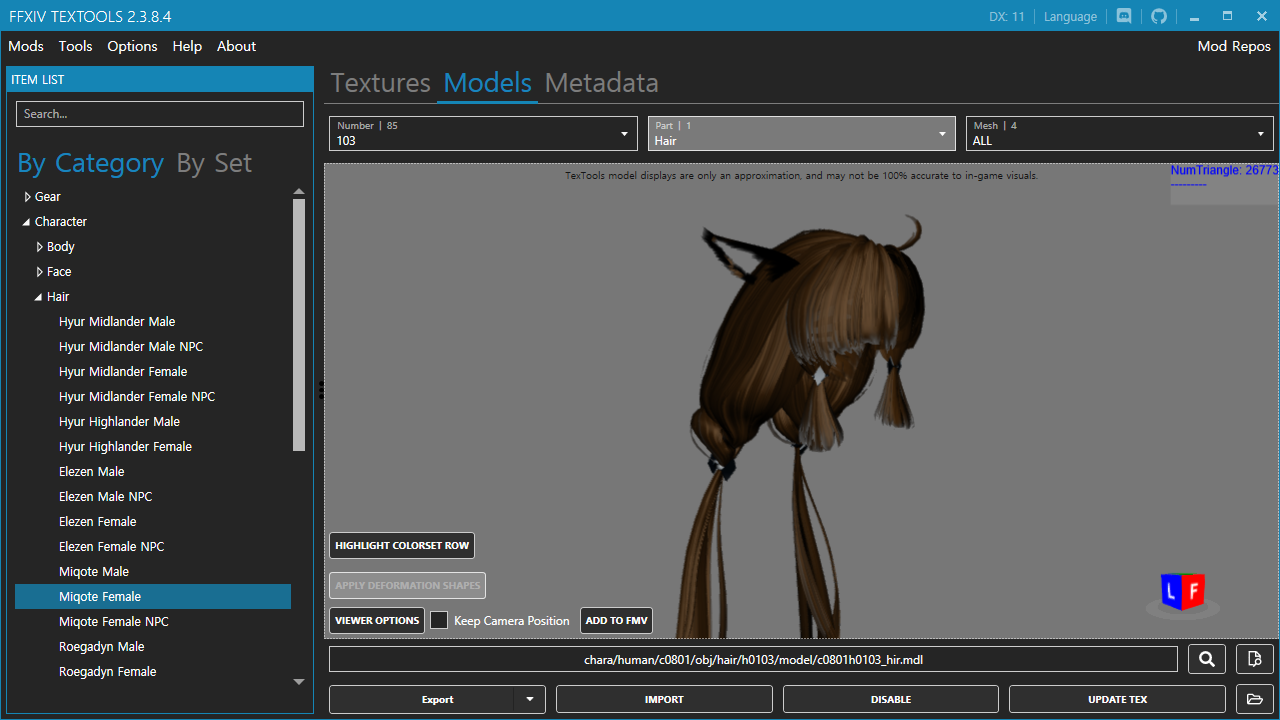Click the item list scrollbar thumb
The height and width of the screenshot is (720, 1280).
point(298,325)
